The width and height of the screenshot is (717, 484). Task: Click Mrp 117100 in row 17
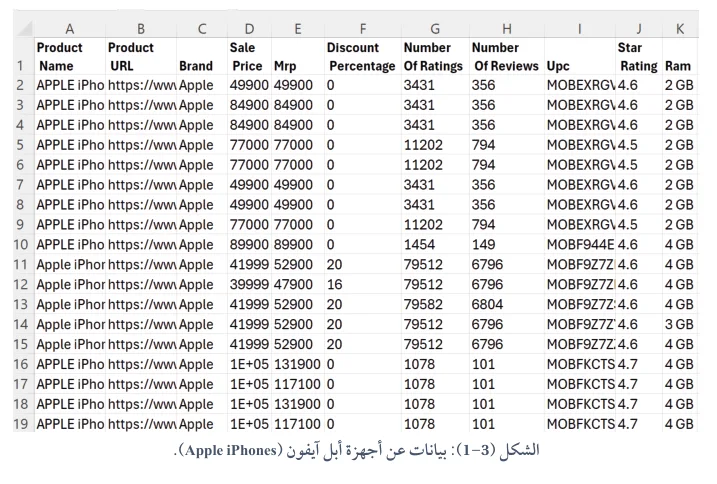pos(298,384)
